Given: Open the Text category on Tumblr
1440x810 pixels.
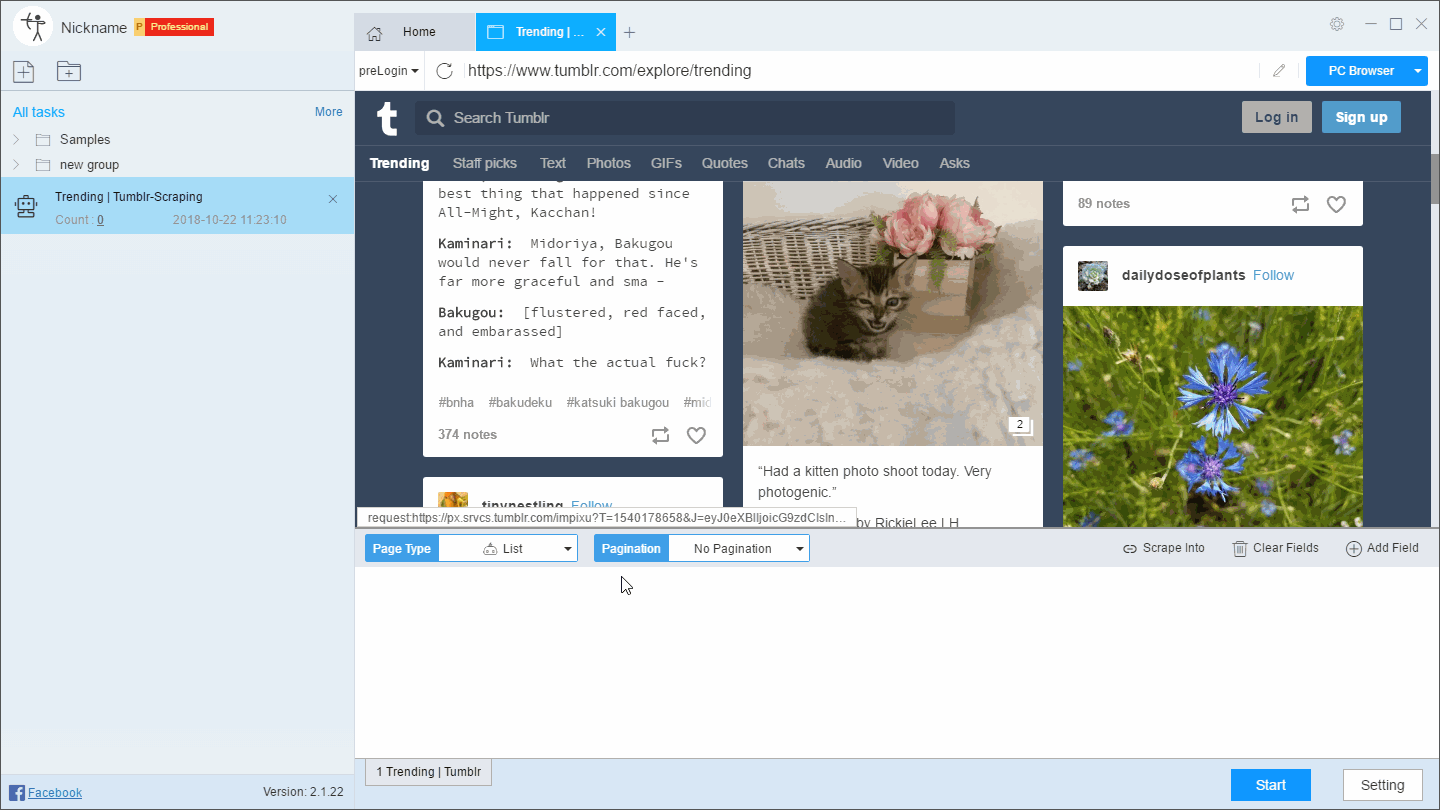Looking at the screenshot, I should pos(553,163).
